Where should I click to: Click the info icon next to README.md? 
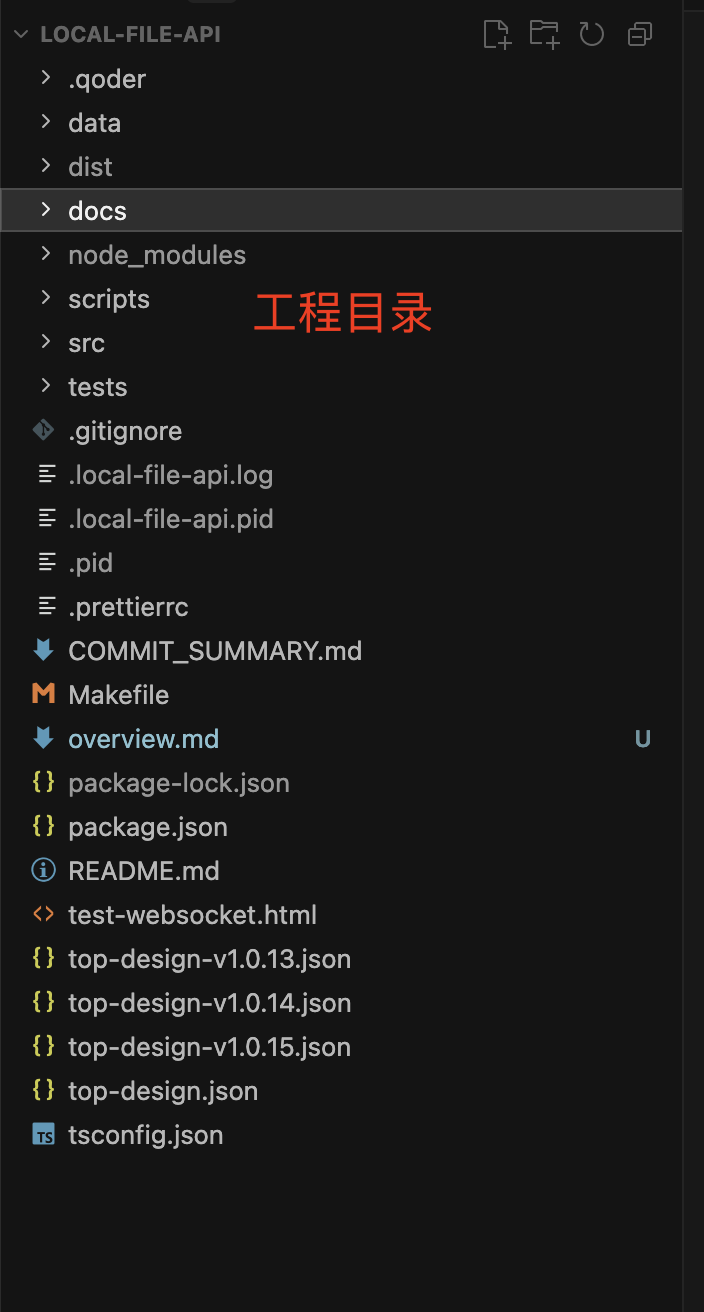[x=43, y=871]
